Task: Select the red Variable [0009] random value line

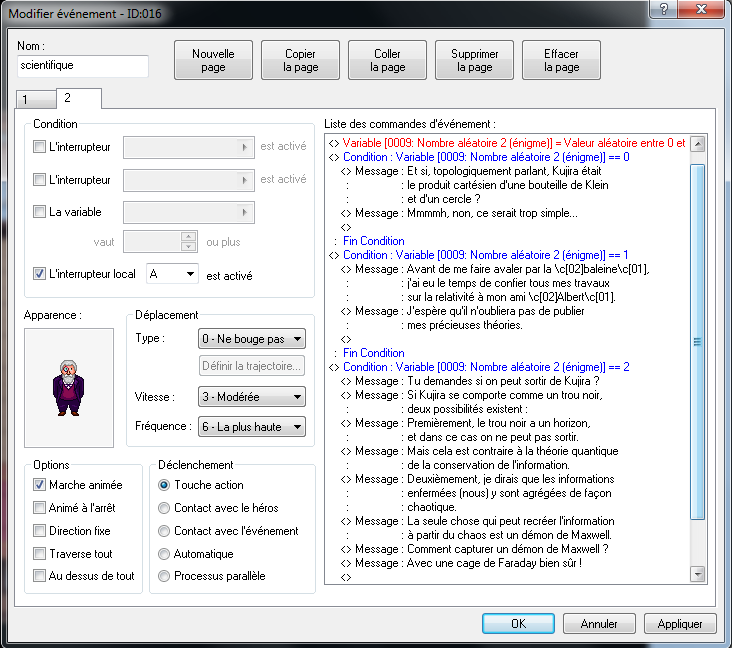Action: 507,143
